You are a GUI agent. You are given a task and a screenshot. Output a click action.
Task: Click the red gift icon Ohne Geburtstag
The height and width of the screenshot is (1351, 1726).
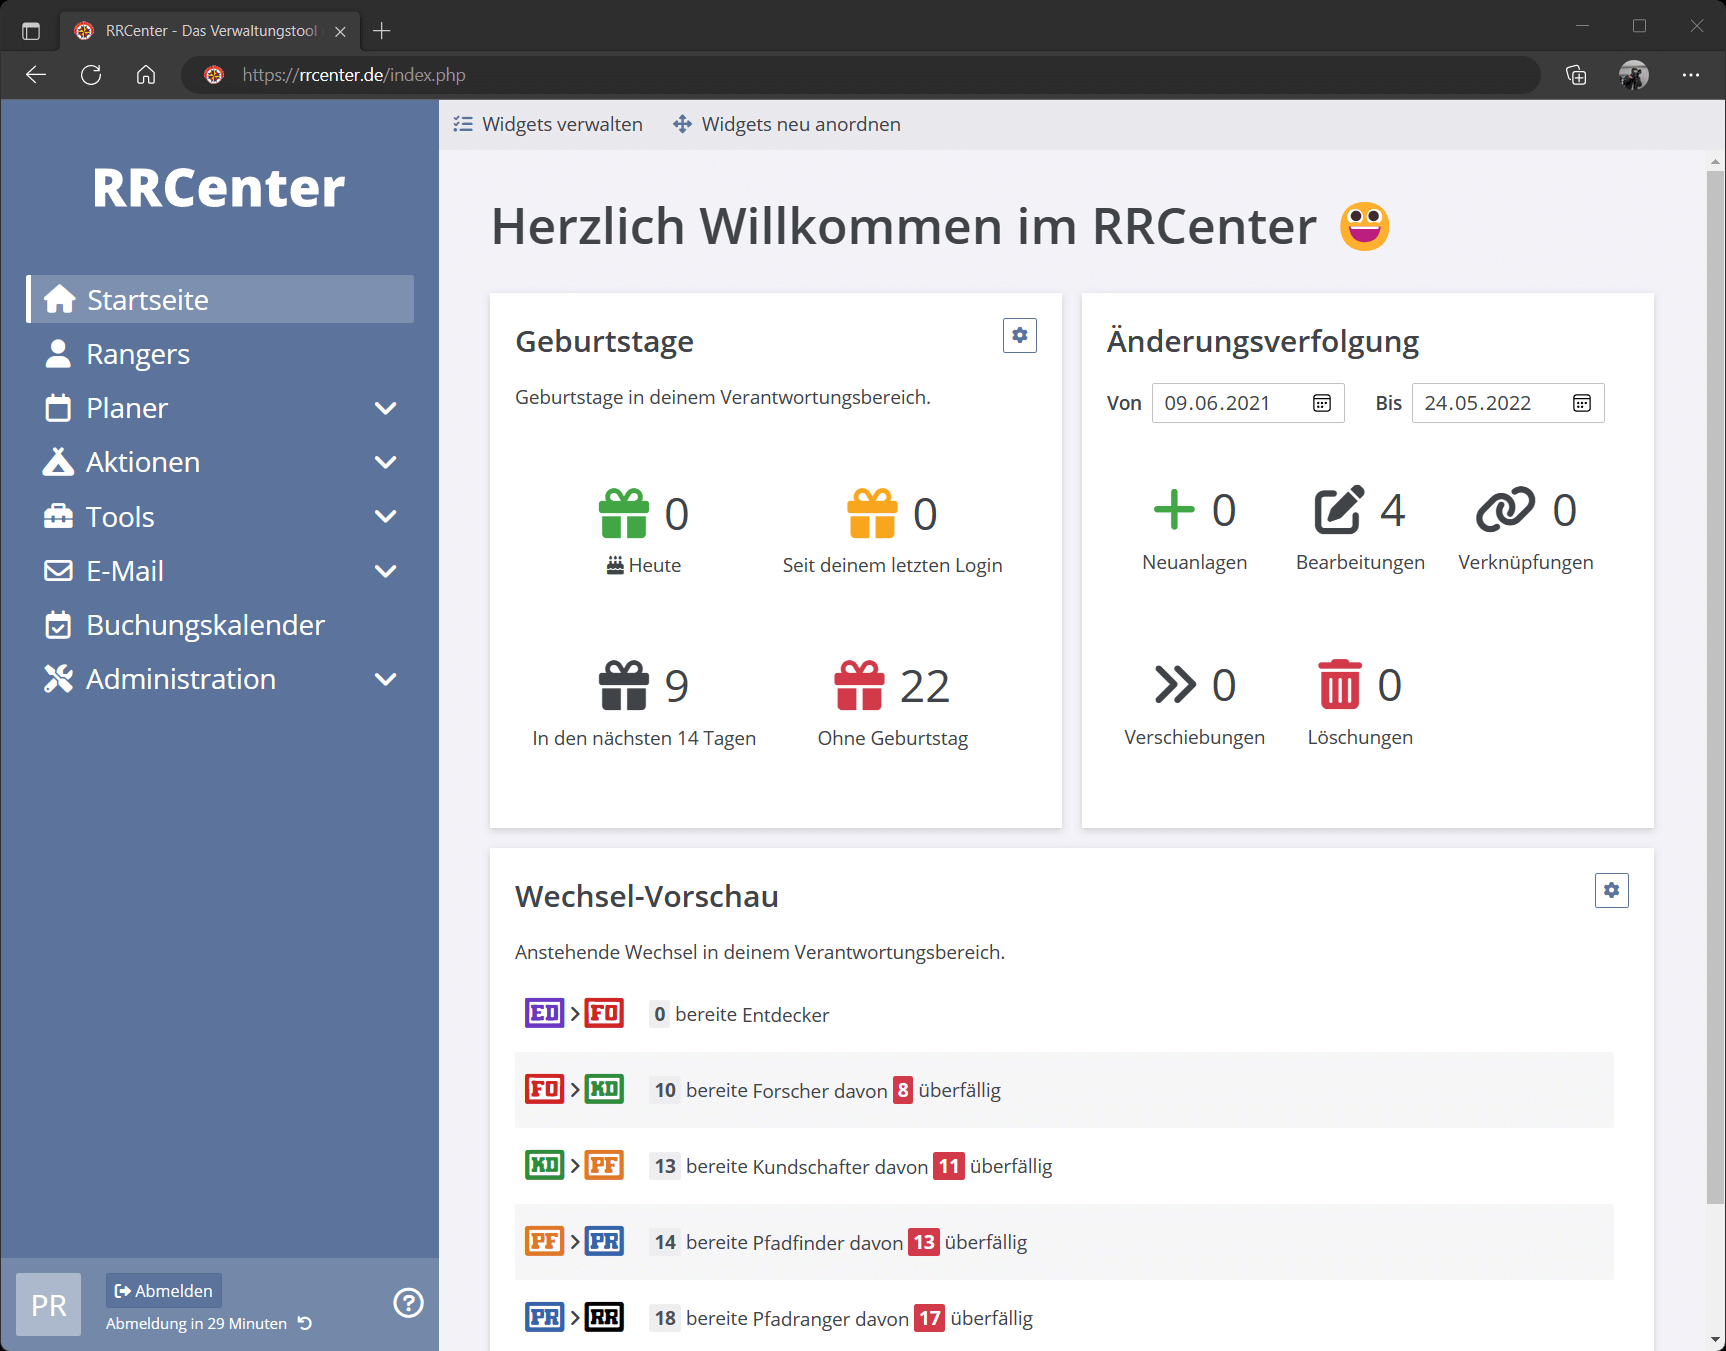click(859, 686)
